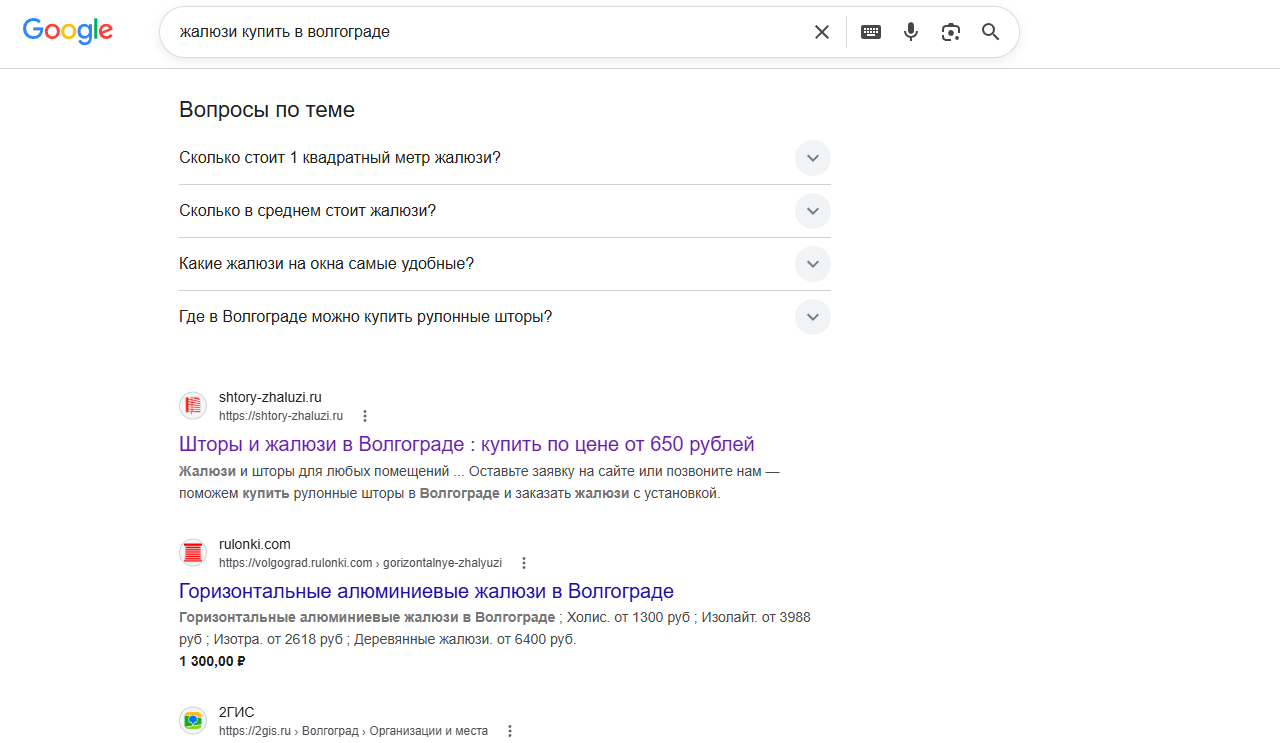The image size is (1280, 743).
Task: Click the volgograd.rulonki.com breadcrumb URL
Action: point(360,563)
